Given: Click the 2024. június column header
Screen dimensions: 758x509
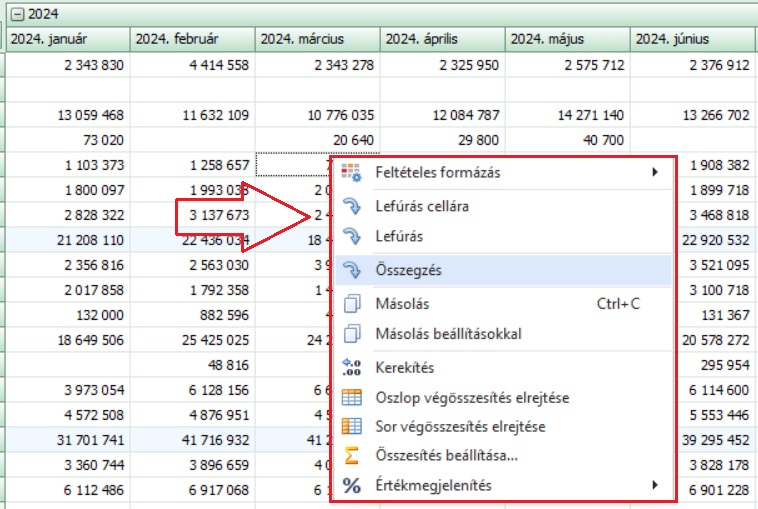Looking at the screenshot, I should click(x=693, y=40).
